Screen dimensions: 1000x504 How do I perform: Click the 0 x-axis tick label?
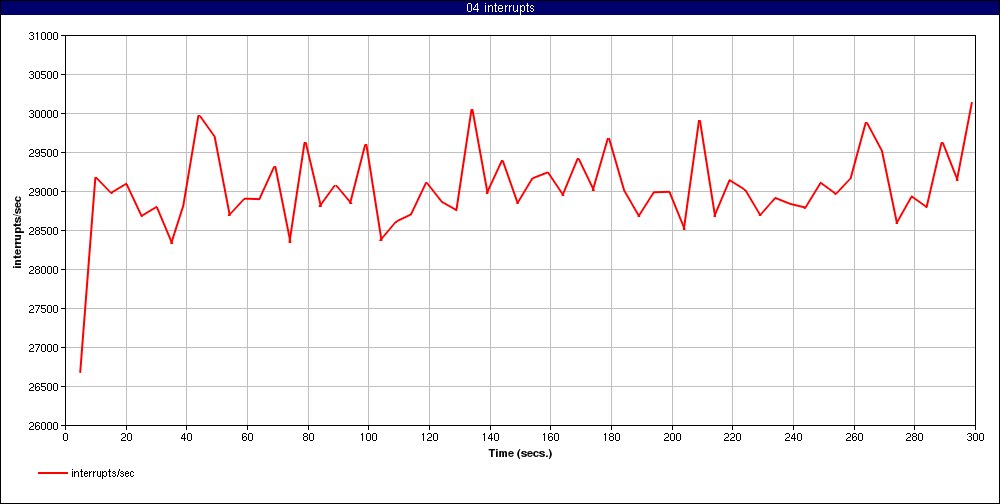65,437
